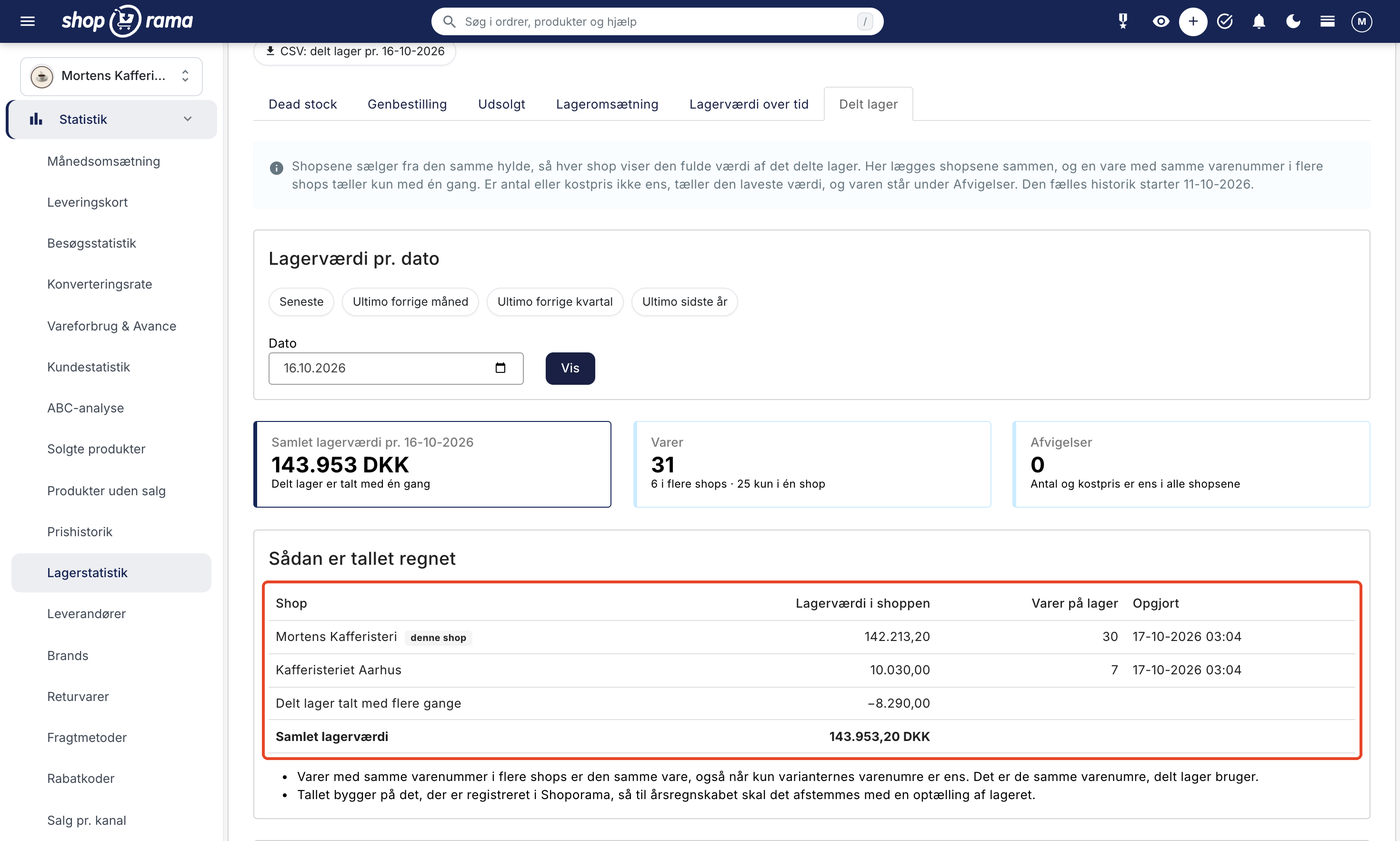Click the Samlet lagerværdi 143.953 DKK card

432,464
